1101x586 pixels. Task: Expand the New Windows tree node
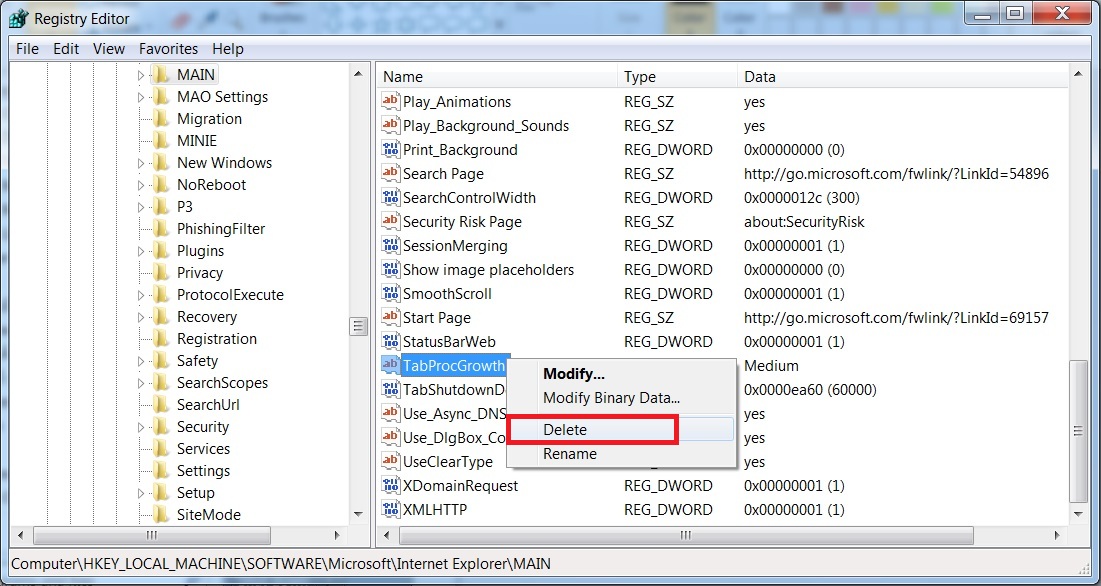pyautogui.click(x=141, y=163)
